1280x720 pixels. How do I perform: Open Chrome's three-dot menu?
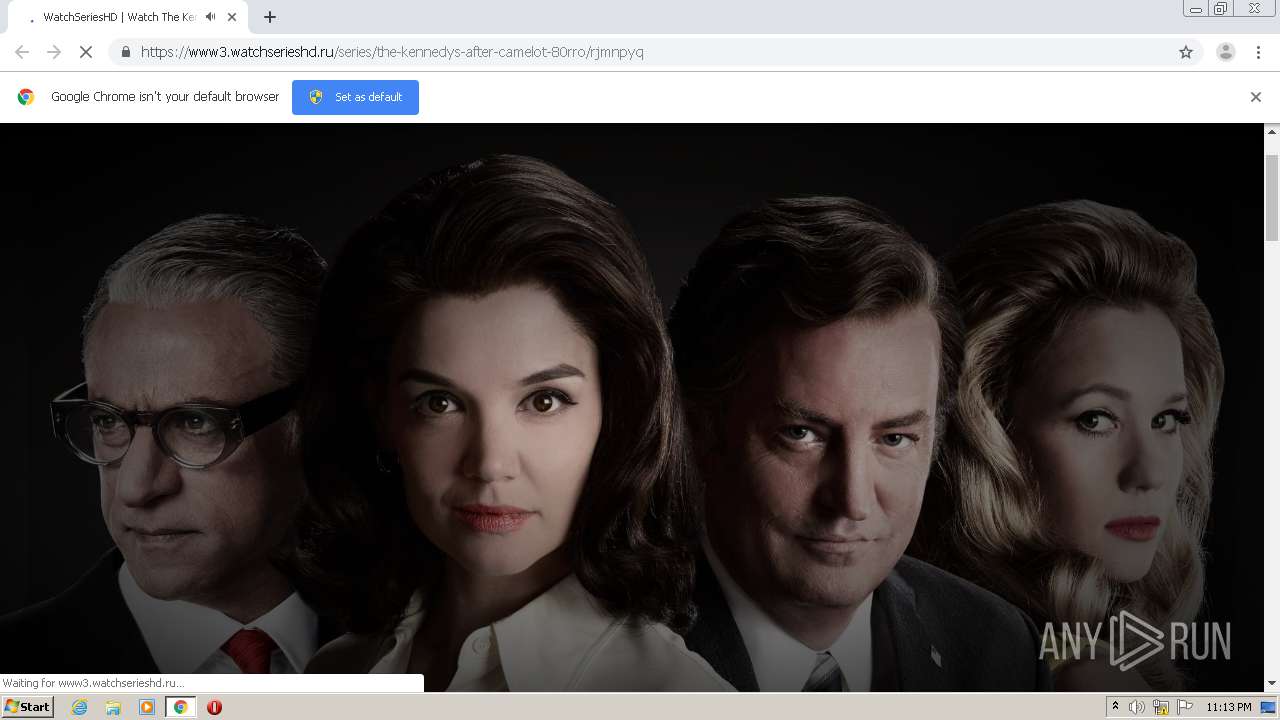tap(1259, 52)
